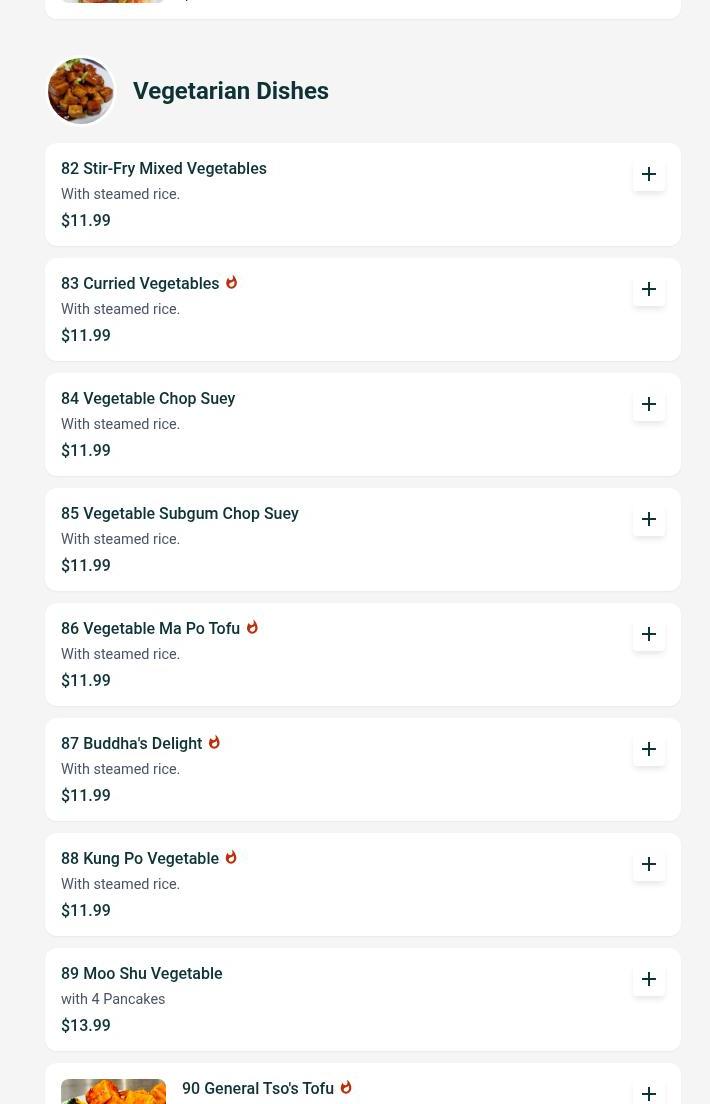Click the $13.99 Moo Shu Vegetable price
Viewport: 710px width, 1104px height.
tap(86, 1026)
